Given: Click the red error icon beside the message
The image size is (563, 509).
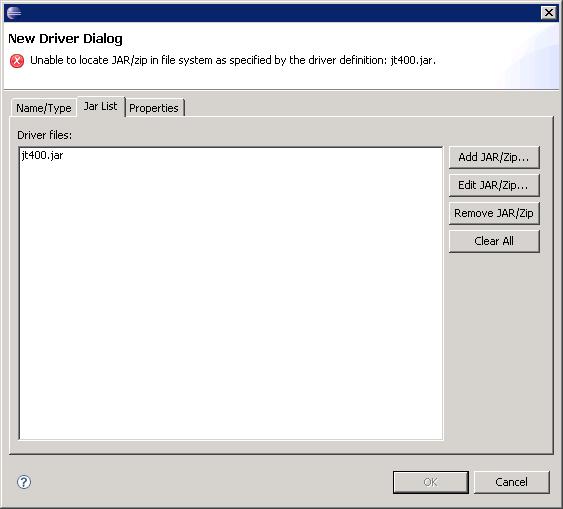Looking at the screenshot, I should coord(17,61).
